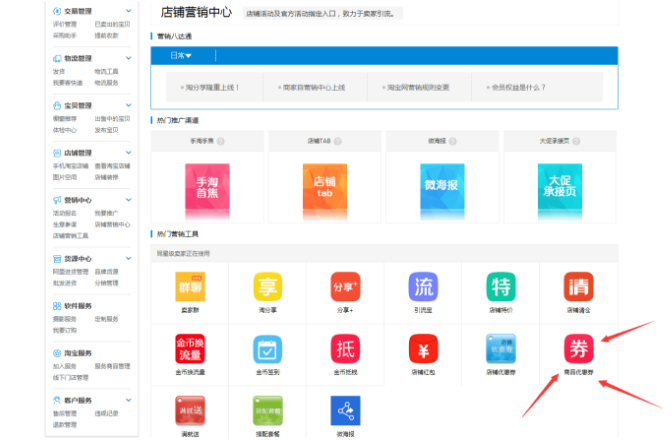Go to 店铺营销中心 in sidebar
Viewport: 672px width, 440px height.
click(112, 224)
